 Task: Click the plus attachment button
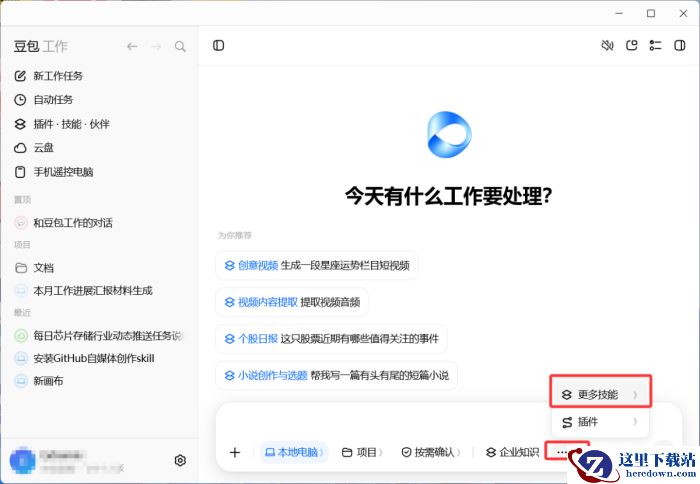[x=235, y=452]
